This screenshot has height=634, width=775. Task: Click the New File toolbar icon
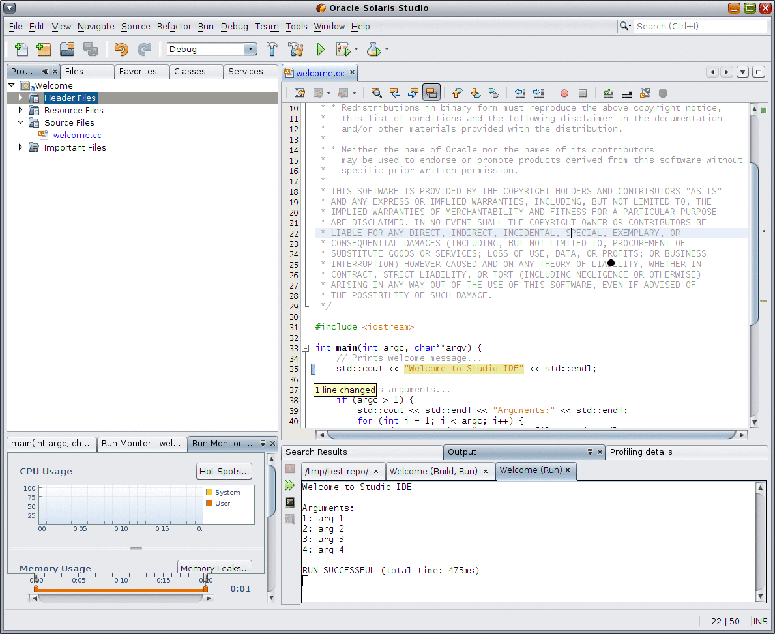pyautogui.click(x=21, y=49)
